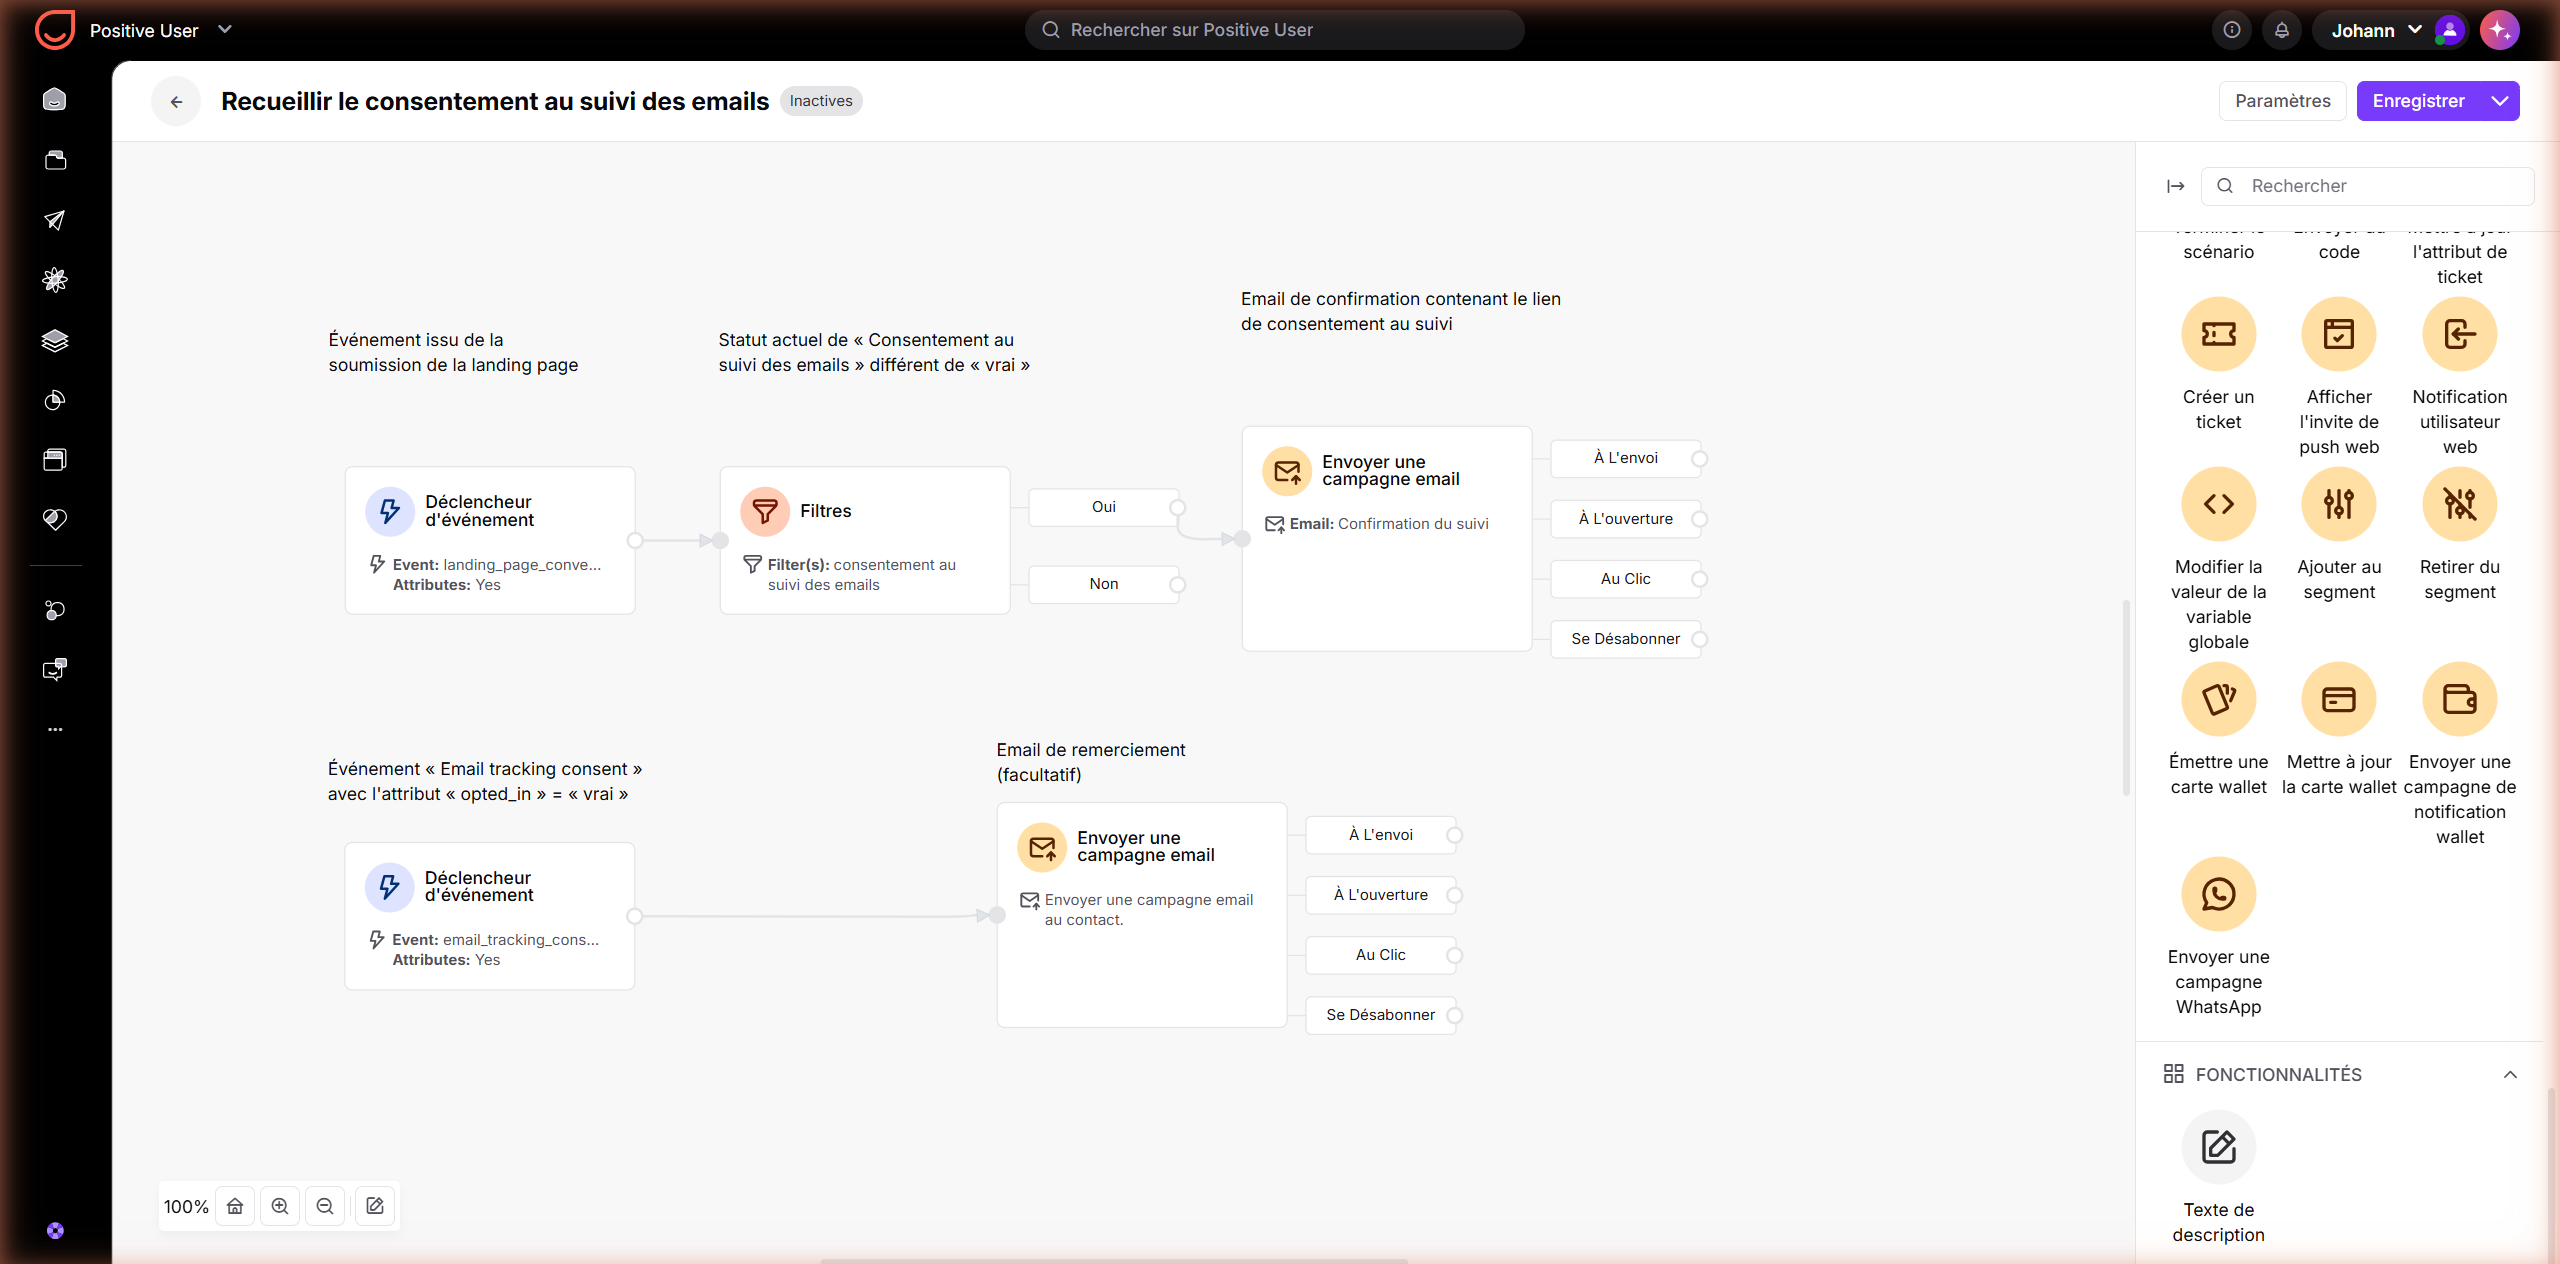The height and width of the screenshot is (1264, 2560).
Task: Open the Confirmation du suivi email node
Action: coord(1387,539)
